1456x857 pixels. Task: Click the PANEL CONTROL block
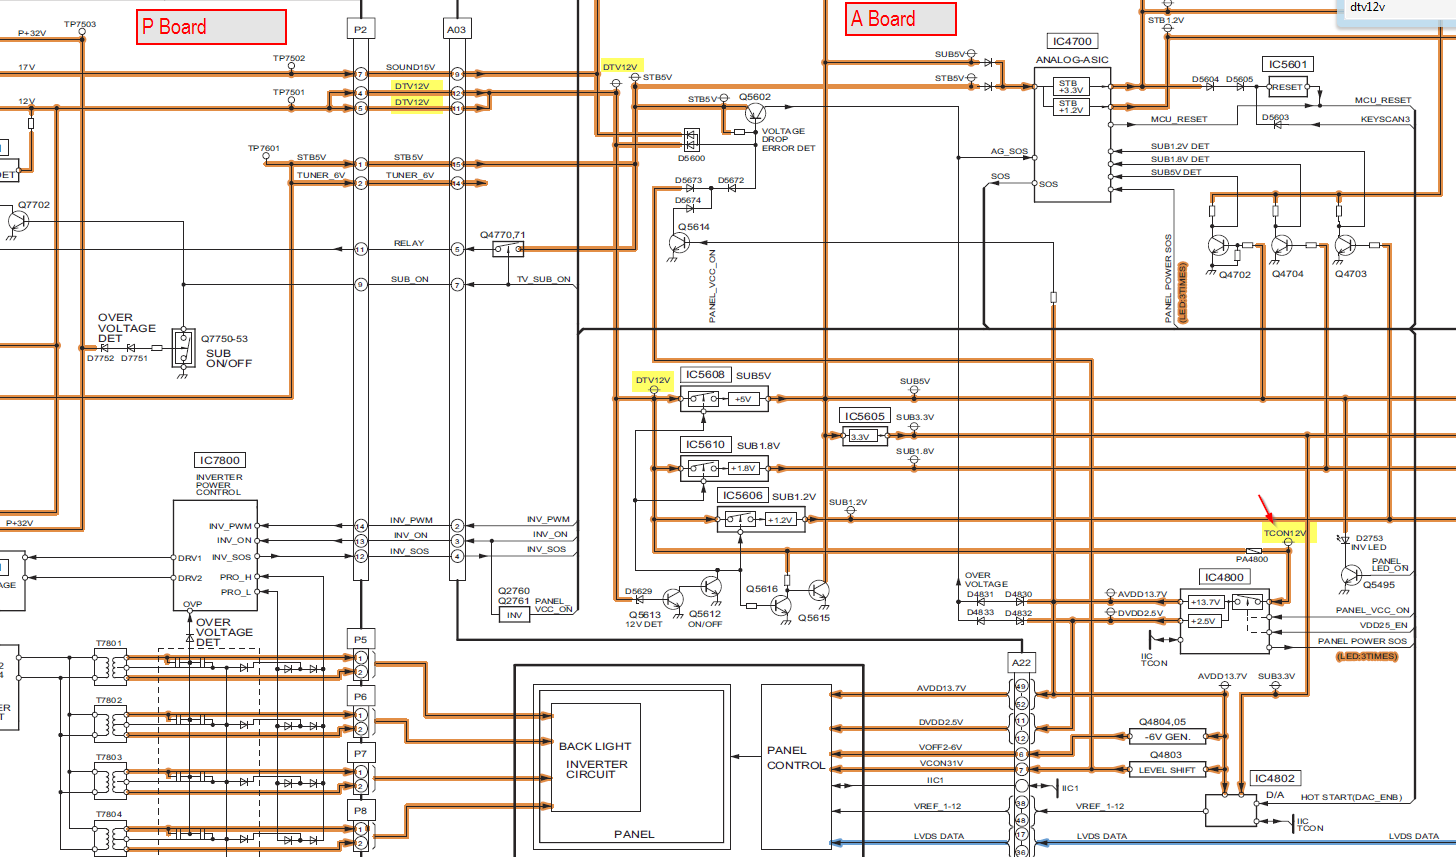pos(796,758)
